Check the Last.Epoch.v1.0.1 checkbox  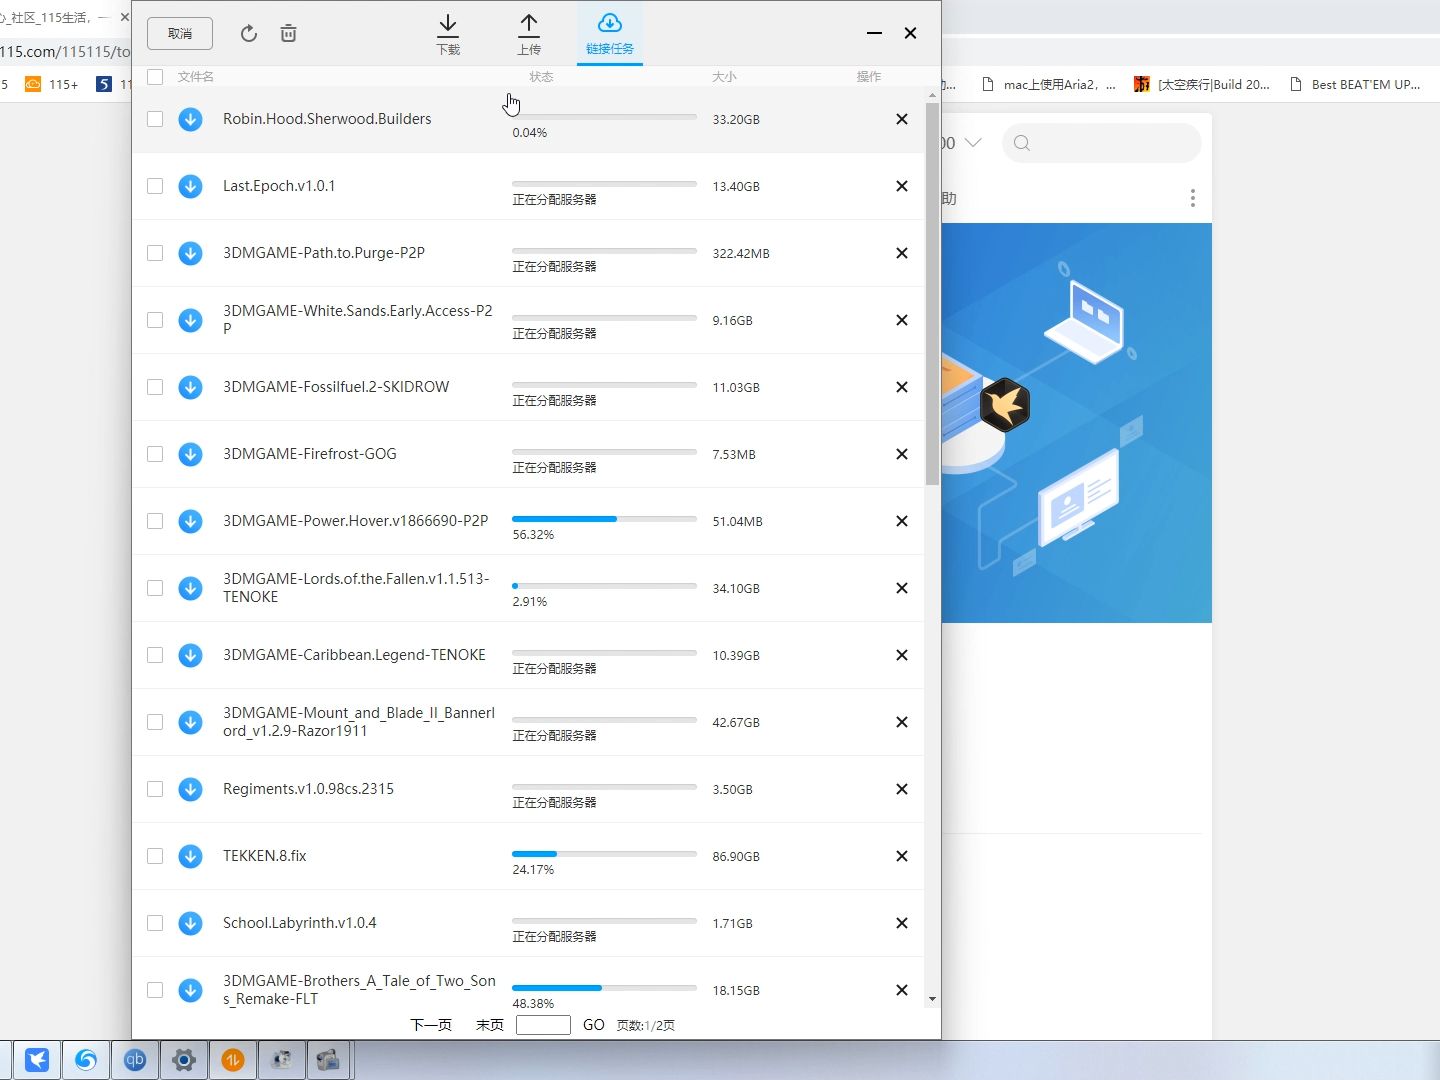155,186
